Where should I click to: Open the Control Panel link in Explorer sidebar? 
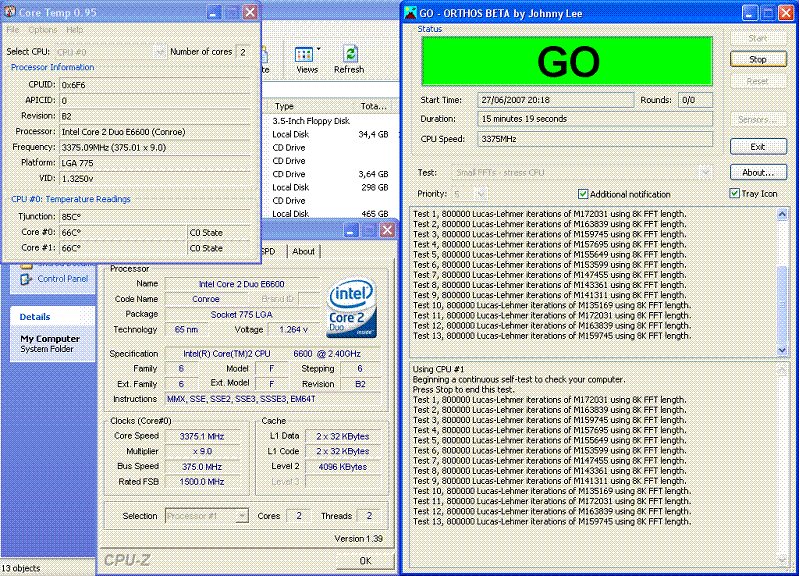62,279
